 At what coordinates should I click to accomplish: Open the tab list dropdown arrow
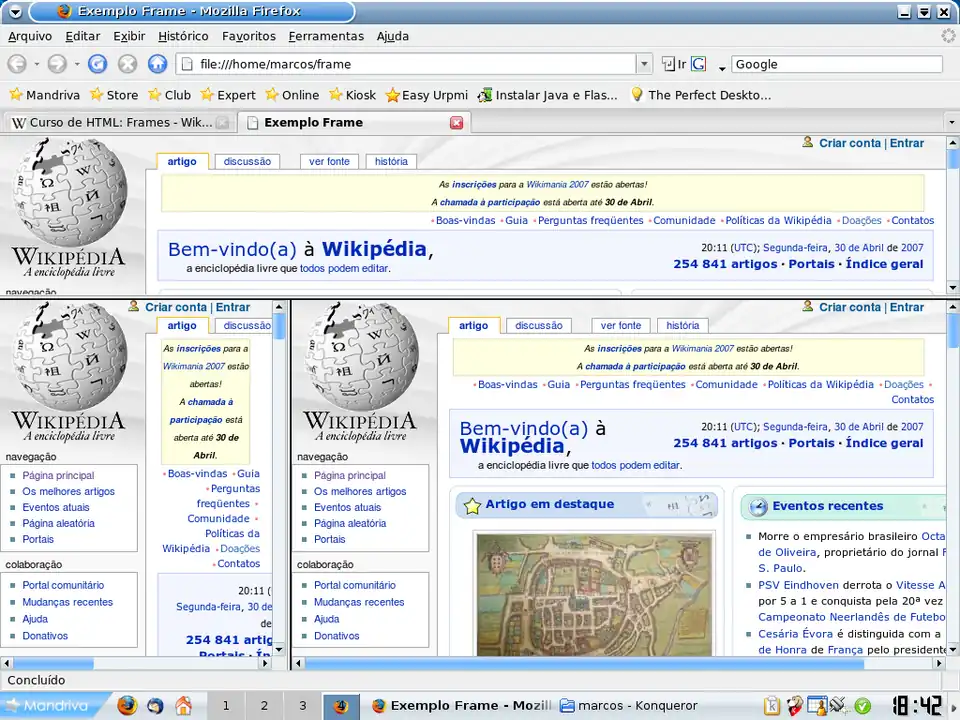pos(950,123)
